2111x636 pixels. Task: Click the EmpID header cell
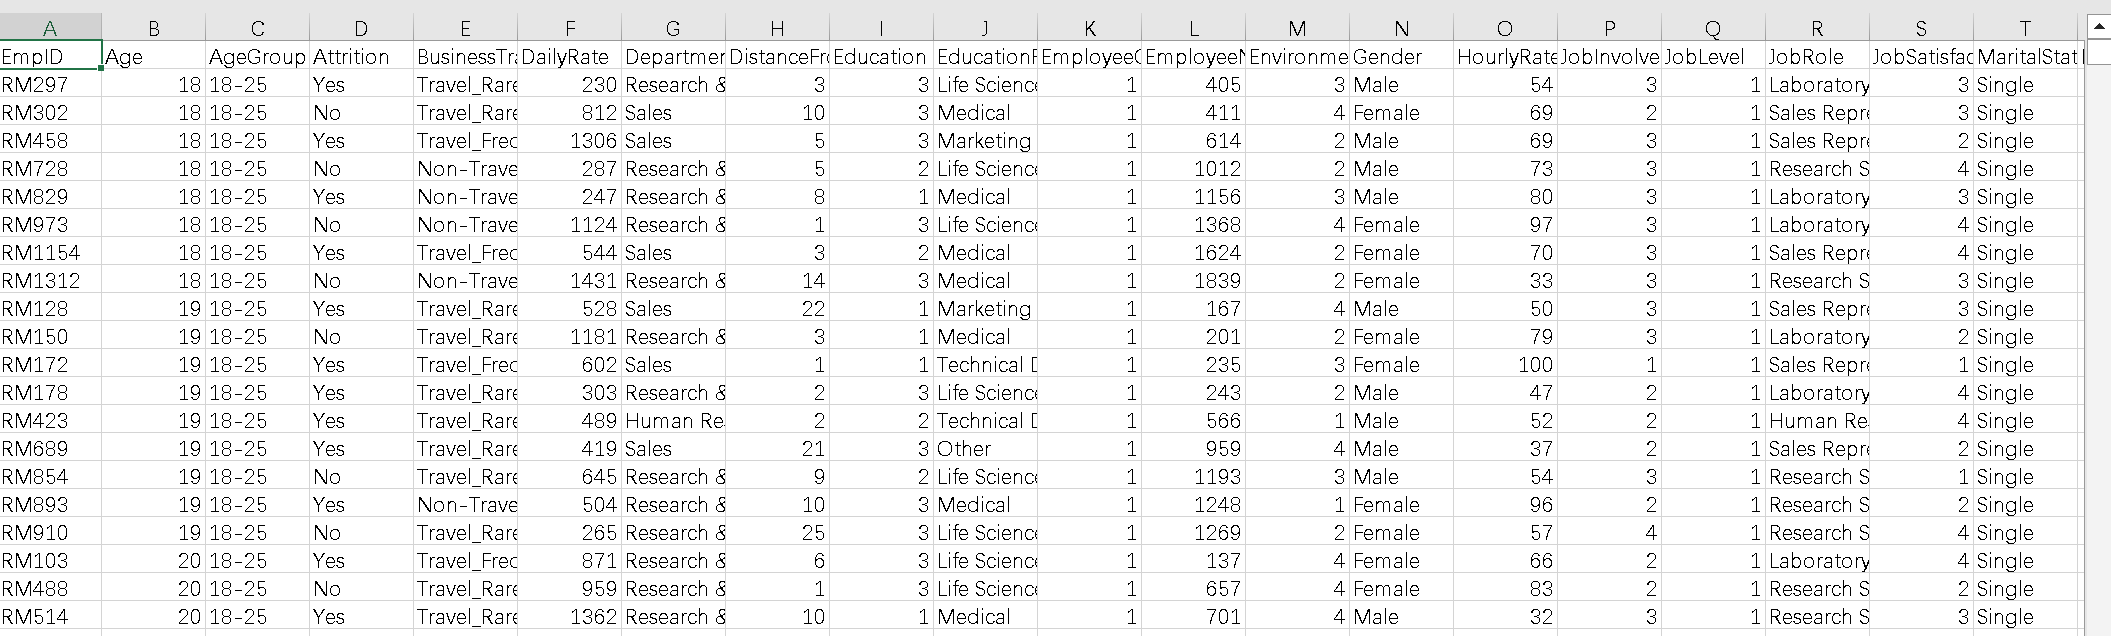pos(50,57)
